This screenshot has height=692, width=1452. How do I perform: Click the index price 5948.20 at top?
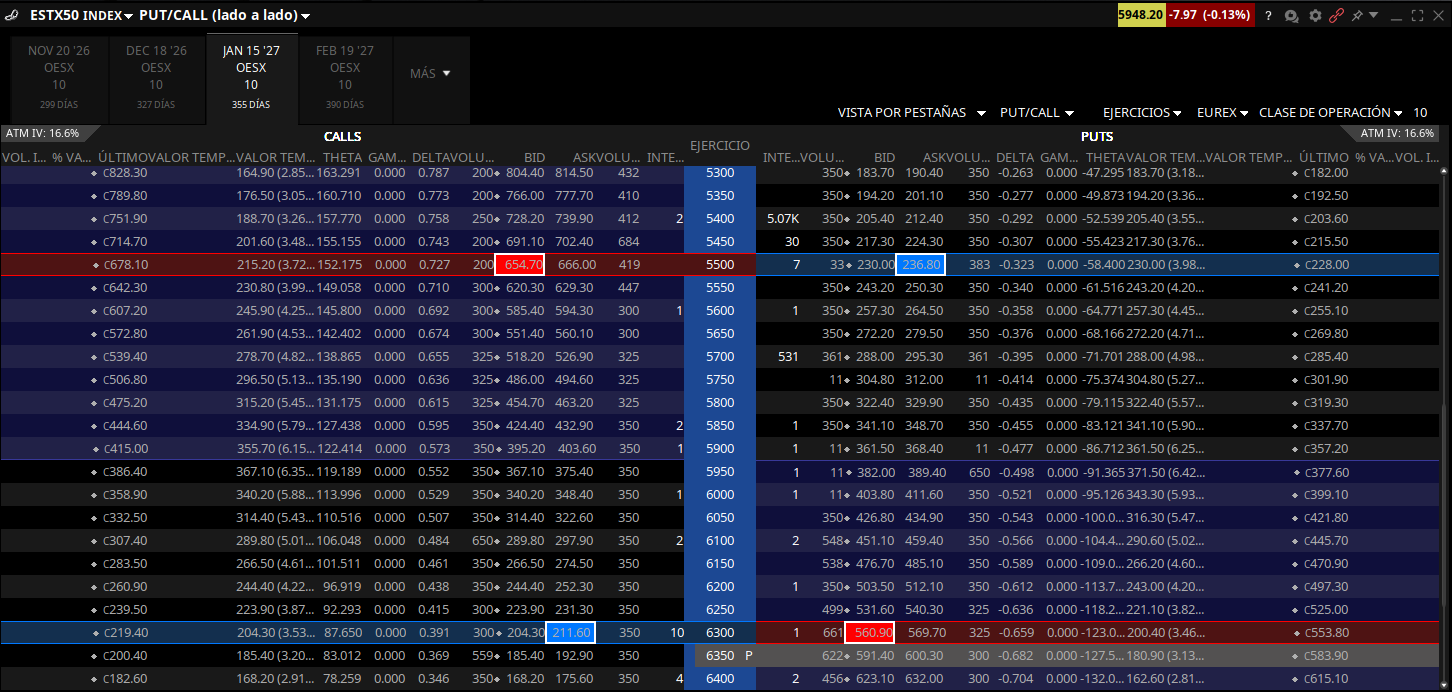[x=1141, y=16]
